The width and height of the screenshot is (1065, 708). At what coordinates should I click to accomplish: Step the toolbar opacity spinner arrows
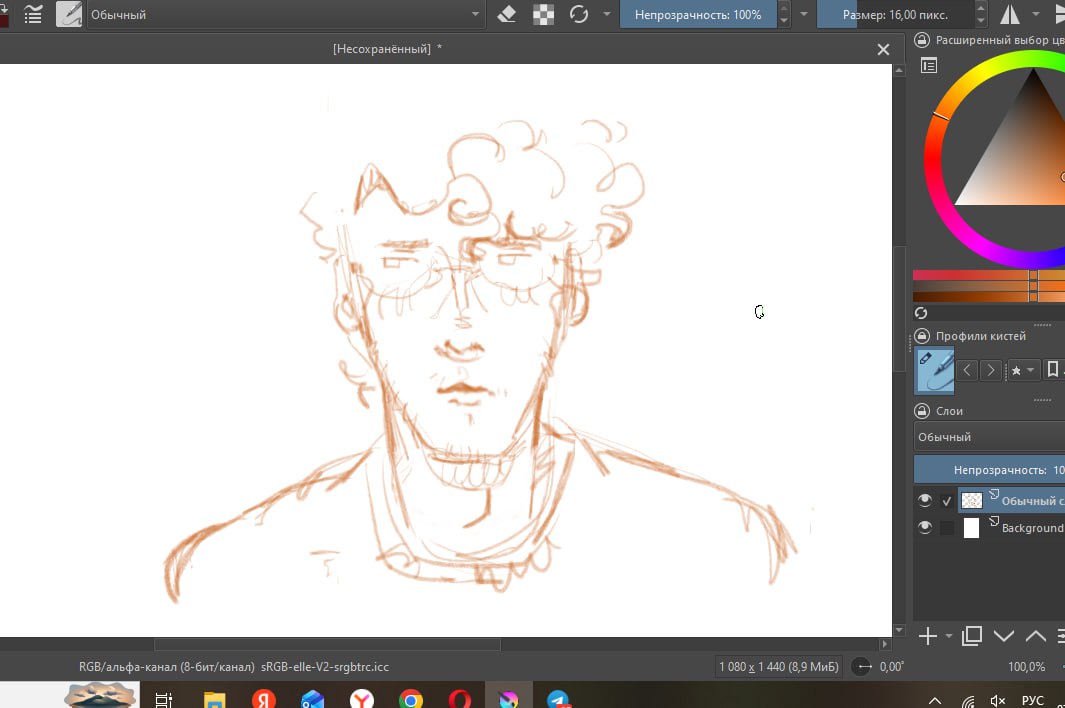[784, 14]
